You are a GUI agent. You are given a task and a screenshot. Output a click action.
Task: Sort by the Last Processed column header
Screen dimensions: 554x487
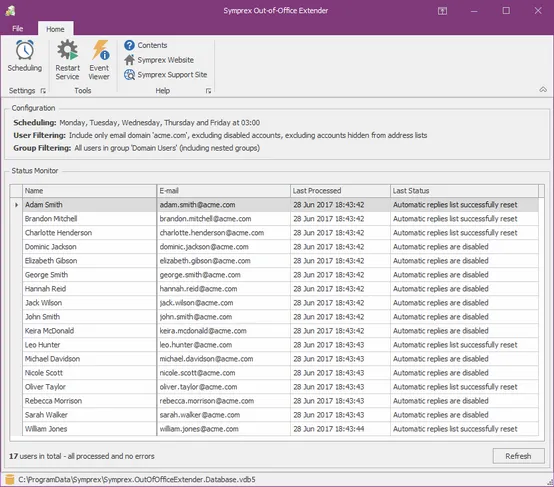tap(340, 191)
